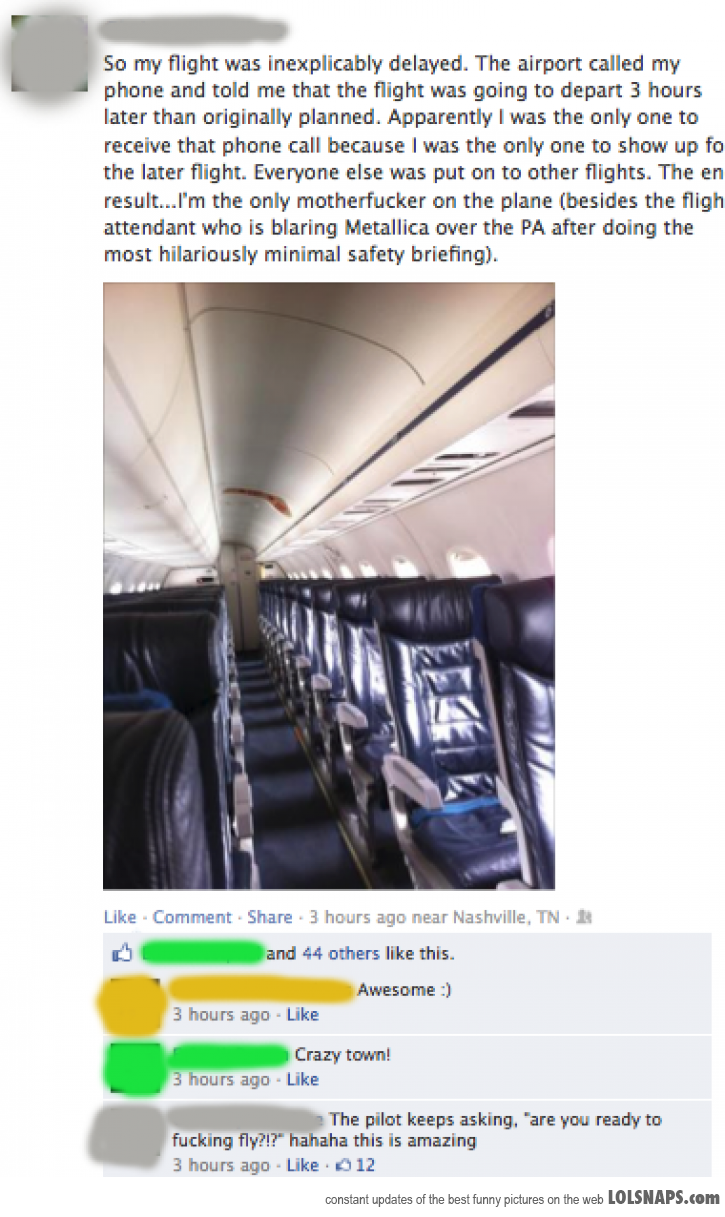This screenshot has width=725, height=1217.
Task: Open the '44 others' likes list
Action: click(341, 953)
